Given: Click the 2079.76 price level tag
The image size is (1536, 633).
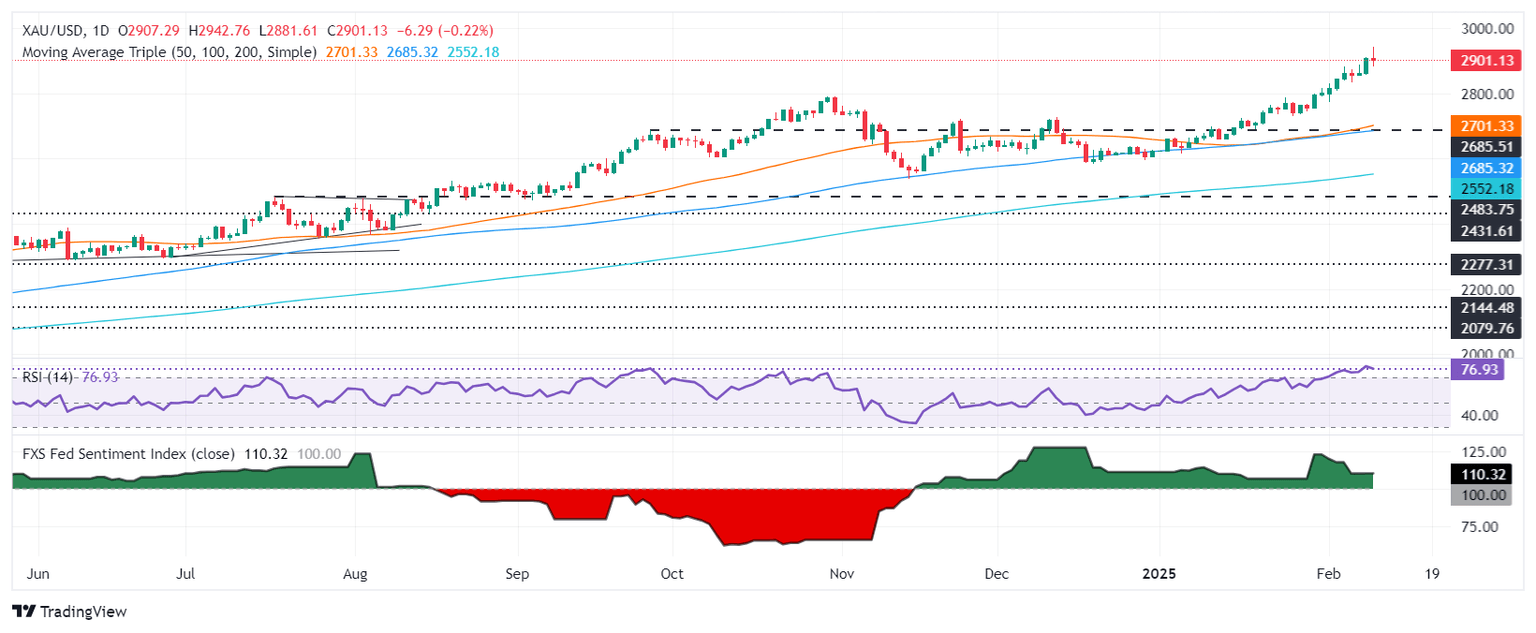Looking at the screenshot, I should (1487, 327).
